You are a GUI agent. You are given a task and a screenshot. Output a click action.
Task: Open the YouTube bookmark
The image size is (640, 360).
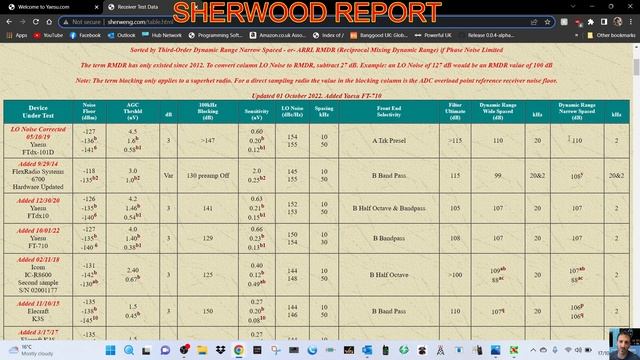coord(48,36)
